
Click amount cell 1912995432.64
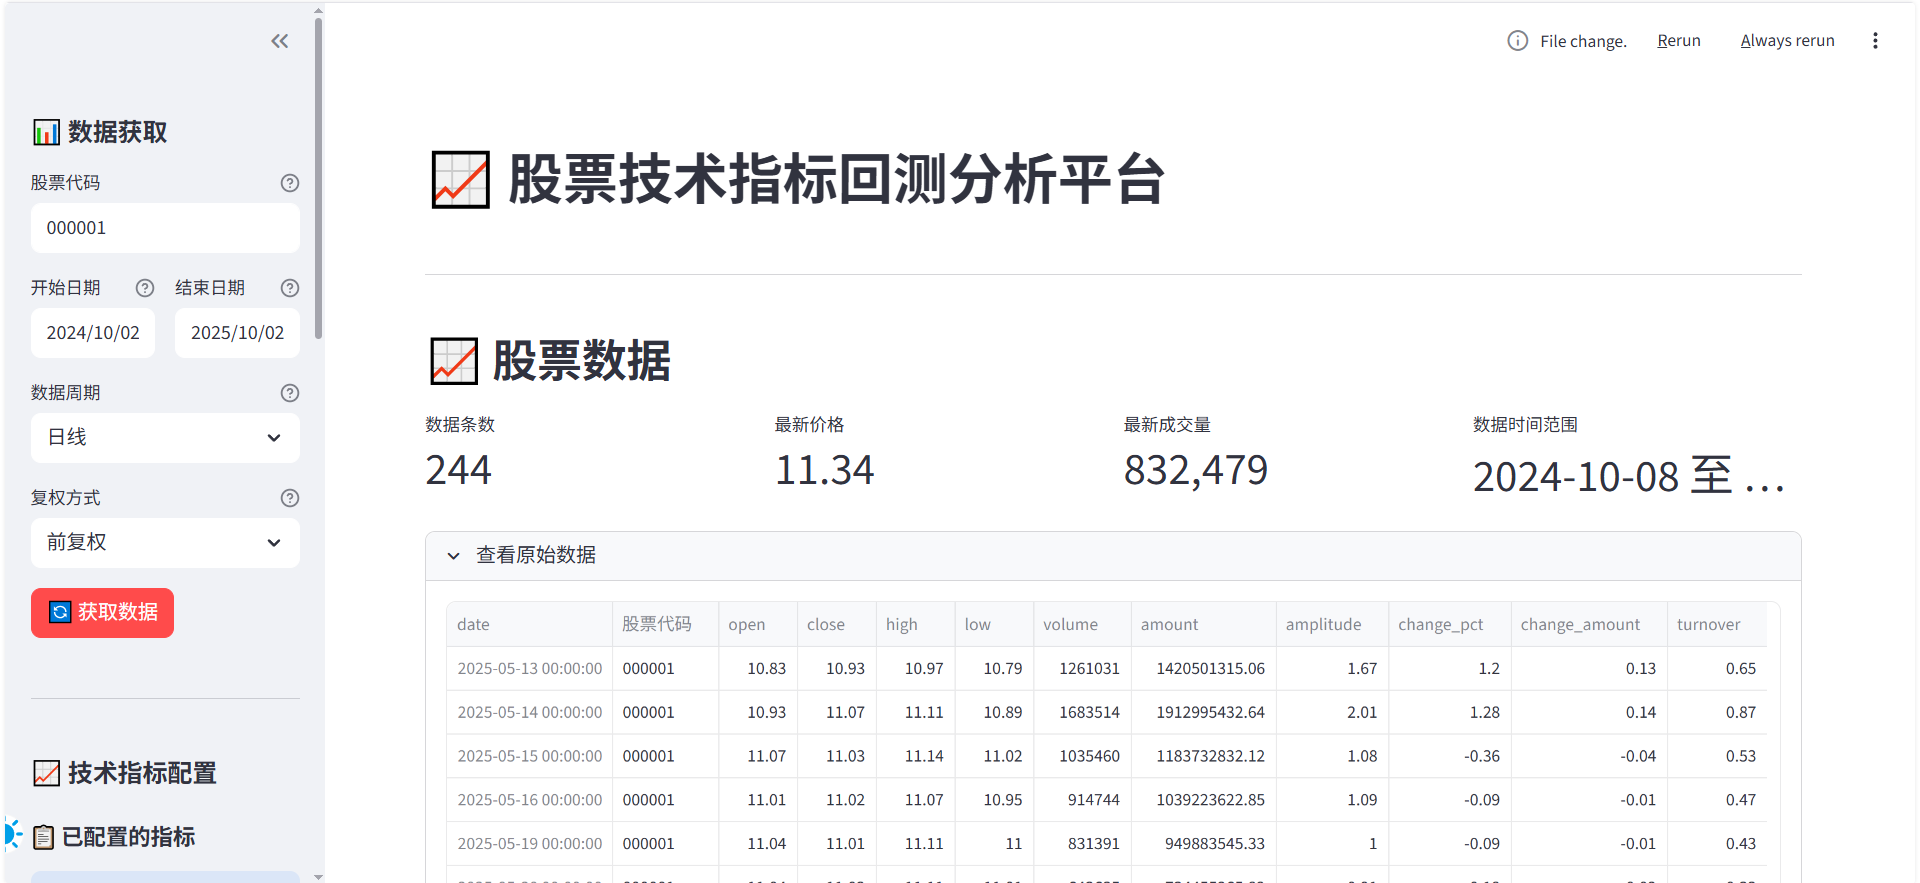[x=1204, y=712]
